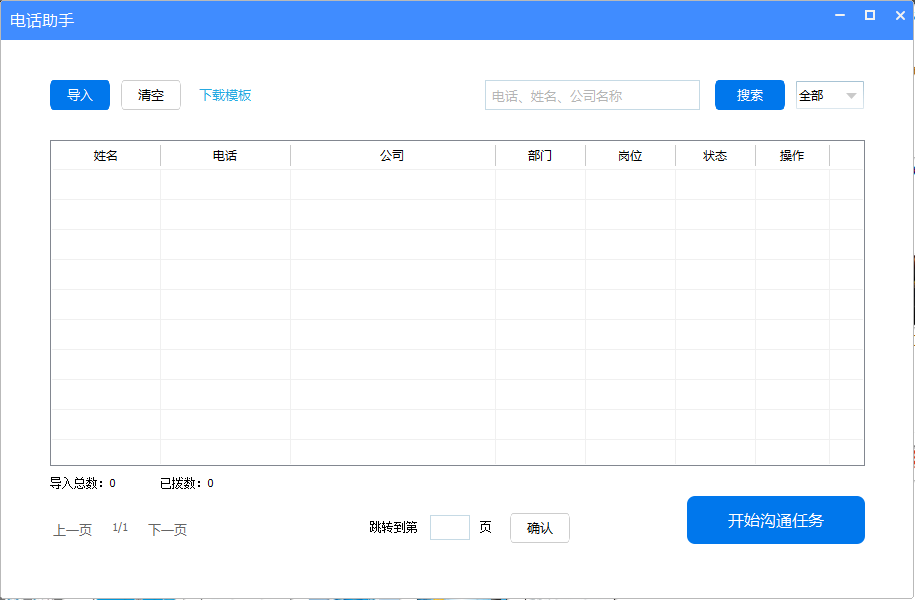This screenshot has width=915, height=600.
Task: Select the 状态 column header
Action: pyautogui.click(x=715, y=156)
